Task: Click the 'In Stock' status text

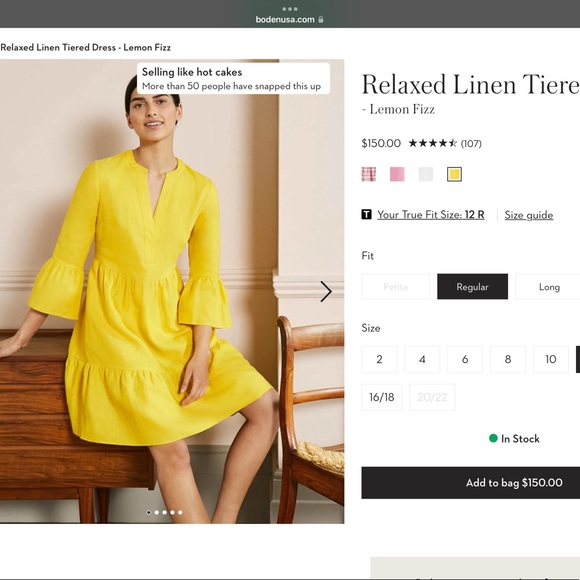Action: coord(520,439)
